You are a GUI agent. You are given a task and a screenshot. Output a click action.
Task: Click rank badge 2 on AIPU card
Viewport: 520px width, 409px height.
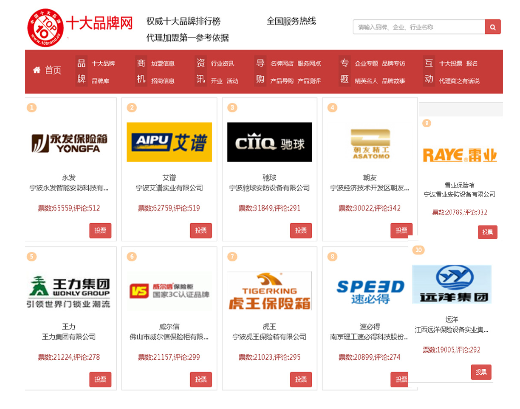tap(132, 108)
